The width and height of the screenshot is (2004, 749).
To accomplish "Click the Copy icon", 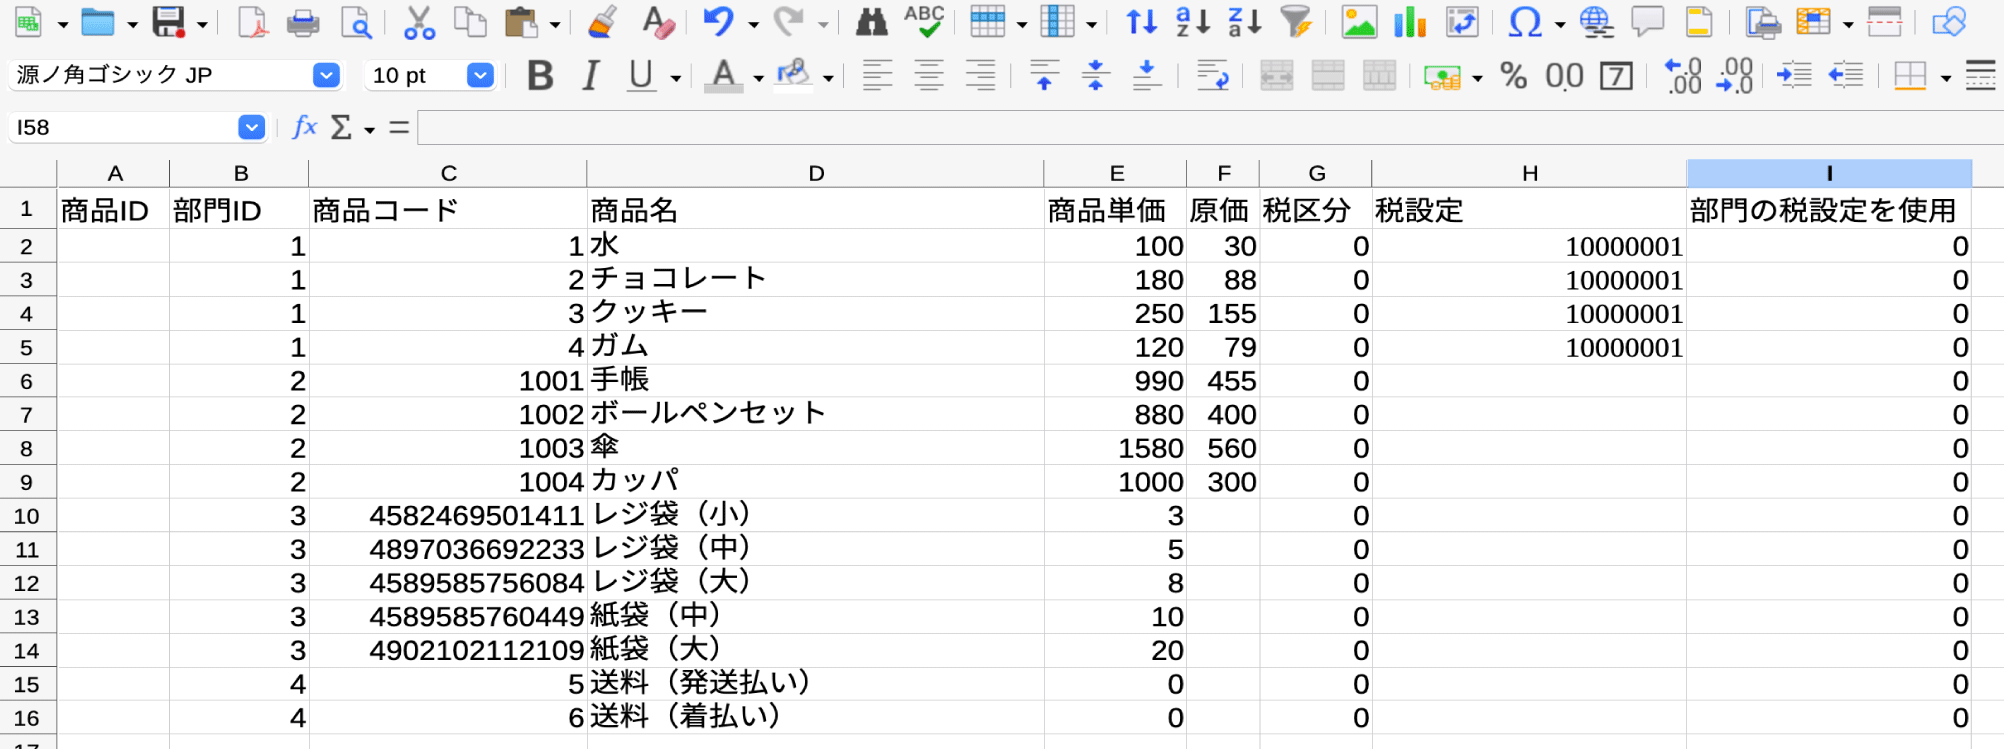I will [x=470, y=22].
